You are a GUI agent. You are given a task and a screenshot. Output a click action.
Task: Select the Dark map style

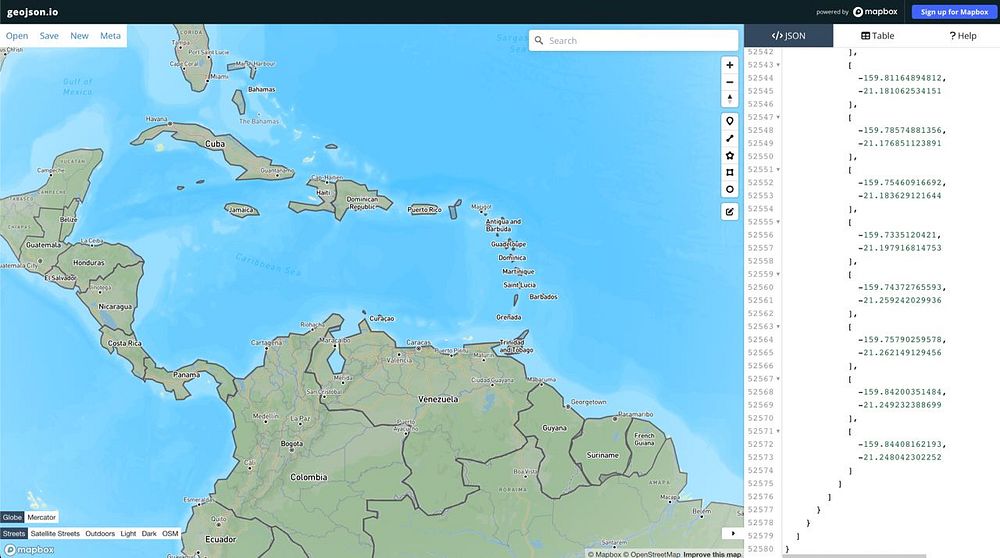pos(149,534)
